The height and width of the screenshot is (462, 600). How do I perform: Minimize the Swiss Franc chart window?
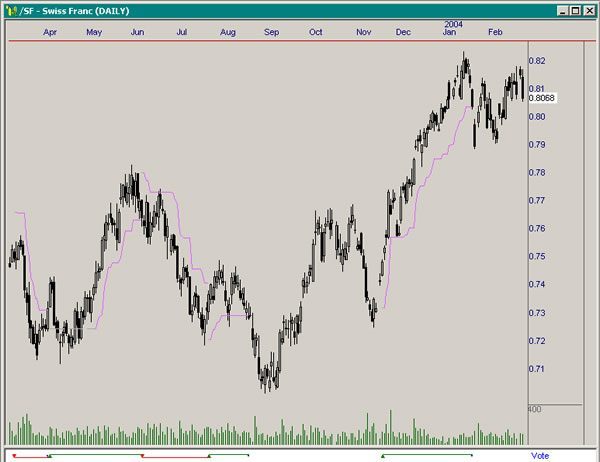(562, 11)
